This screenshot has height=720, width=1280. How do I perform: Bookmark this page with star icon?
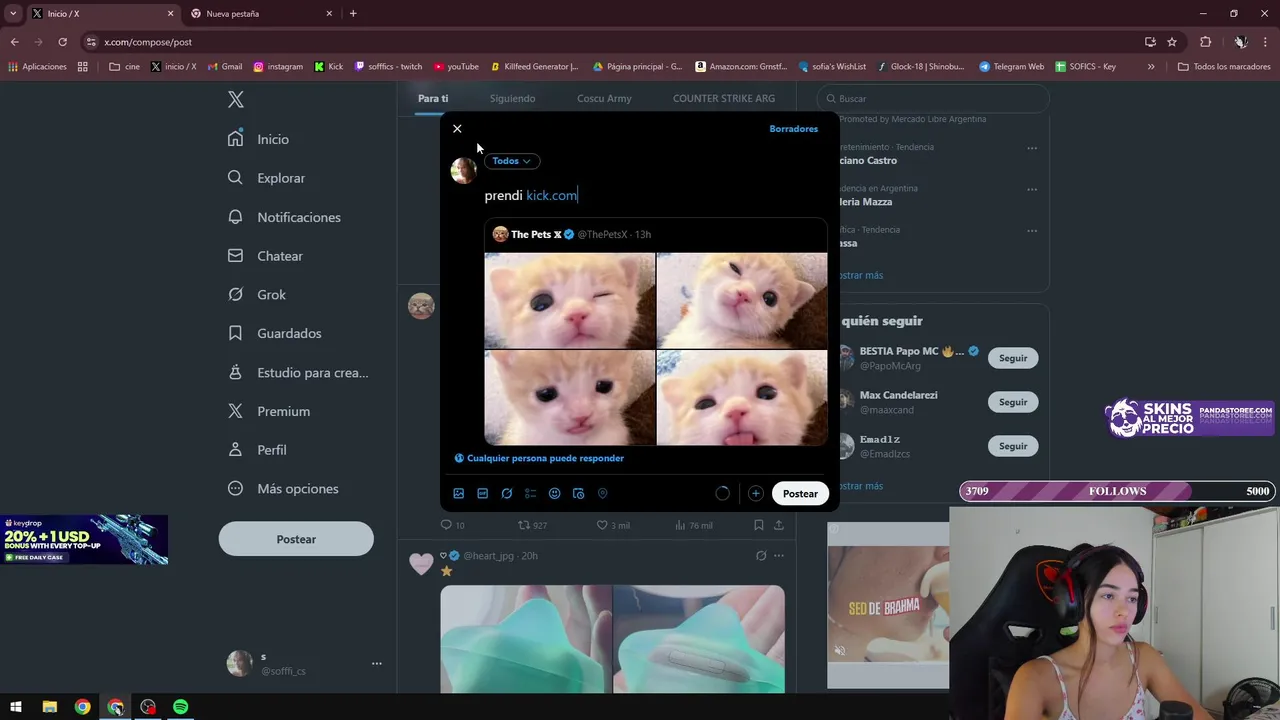pyautogui.click(x=1172, y=42)
